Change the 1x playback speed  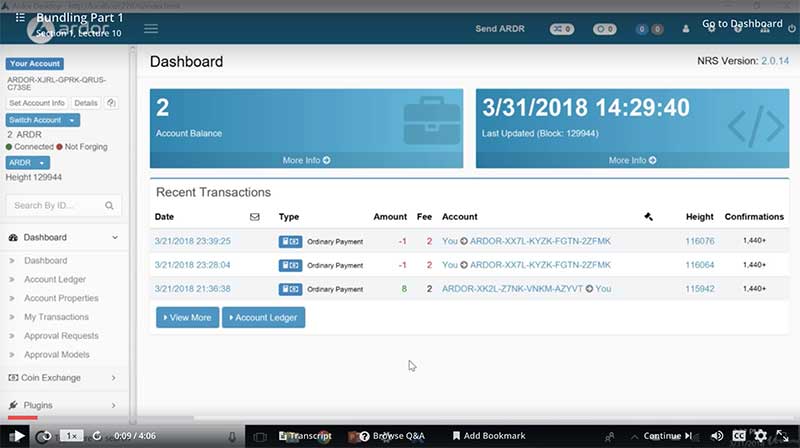click(71, 436)
